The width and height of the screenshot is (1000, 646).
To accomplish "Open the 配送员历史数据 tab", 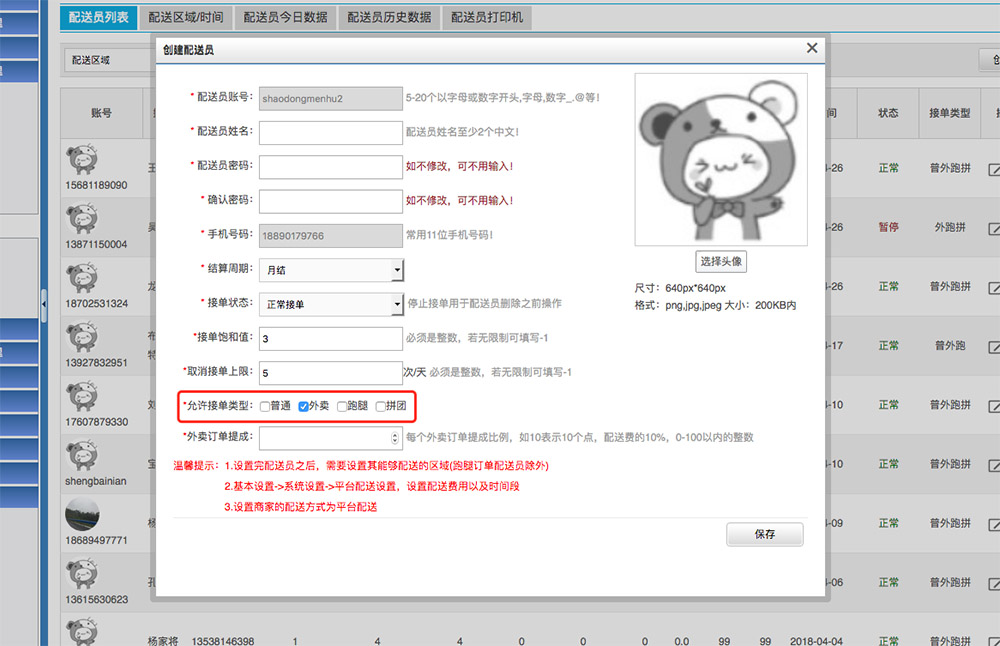I will coord(390,17).
